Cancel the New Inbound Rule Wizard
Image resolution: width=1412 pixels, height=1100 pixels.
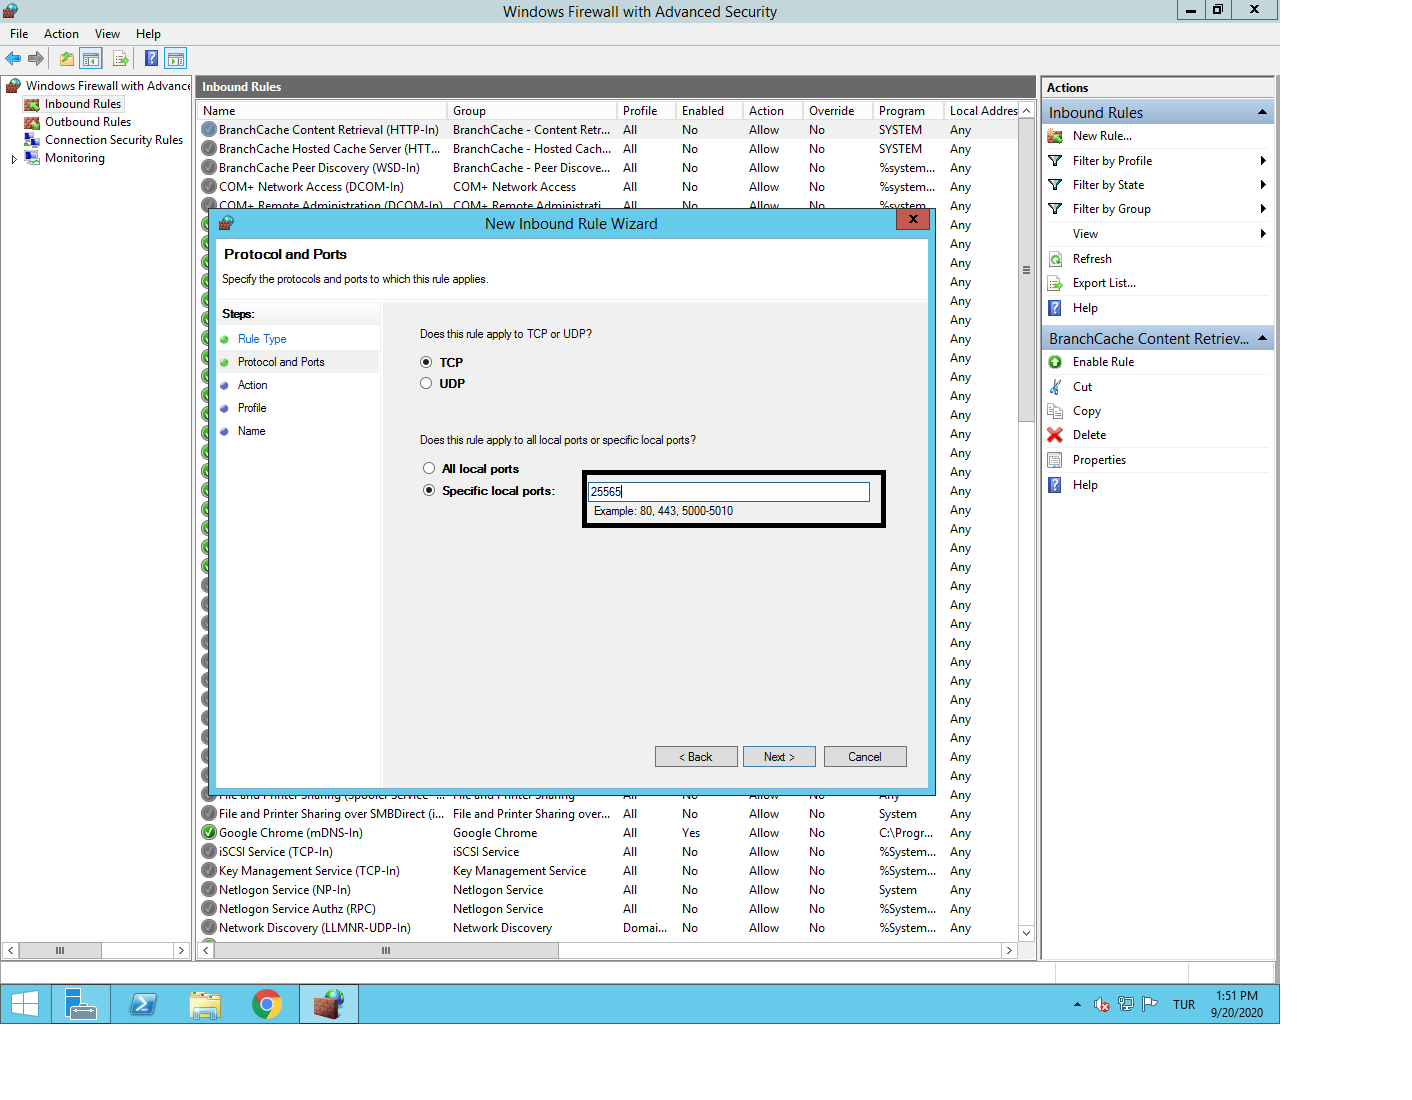tap(865, 757)
